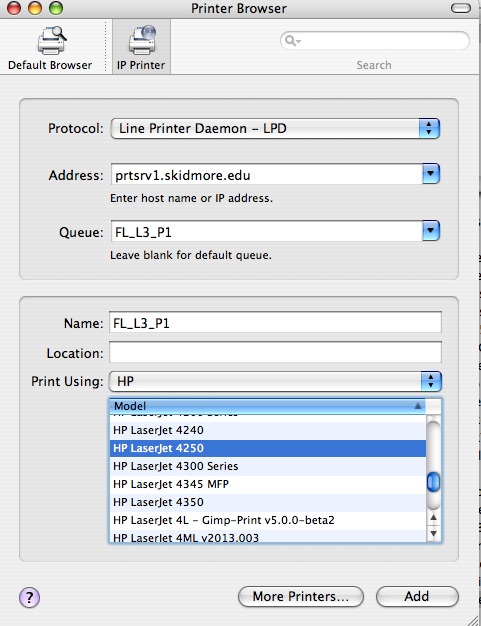Sort list via Model header triangle
Screen dimensions: 481x626
click(x=418, y=406)
